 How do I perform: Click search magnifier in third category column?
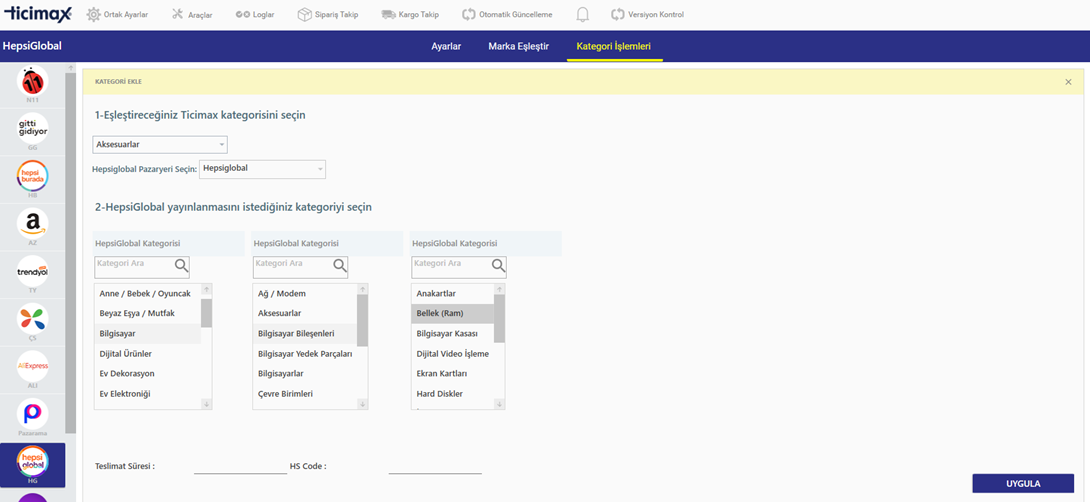[x=498, y=265]
